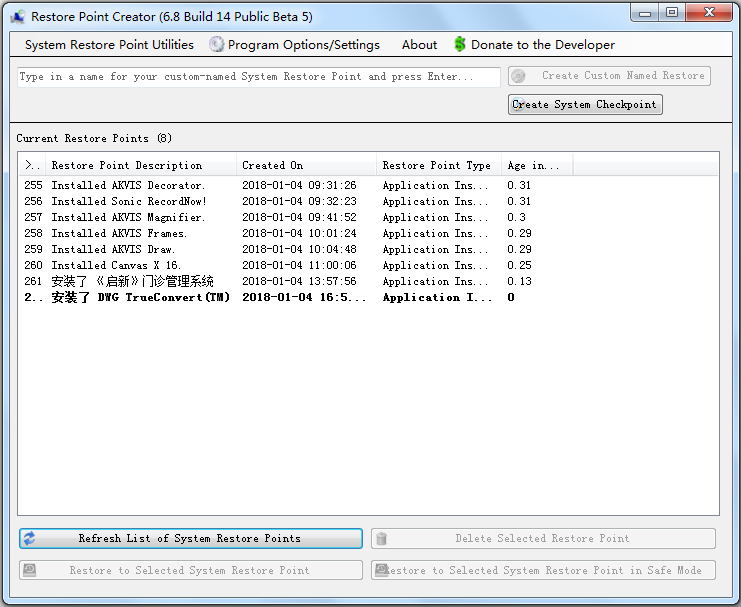Viewport: 741px width, 607px height.
Task: Click ID 260 in the list
Action: [x=33, y=265]
